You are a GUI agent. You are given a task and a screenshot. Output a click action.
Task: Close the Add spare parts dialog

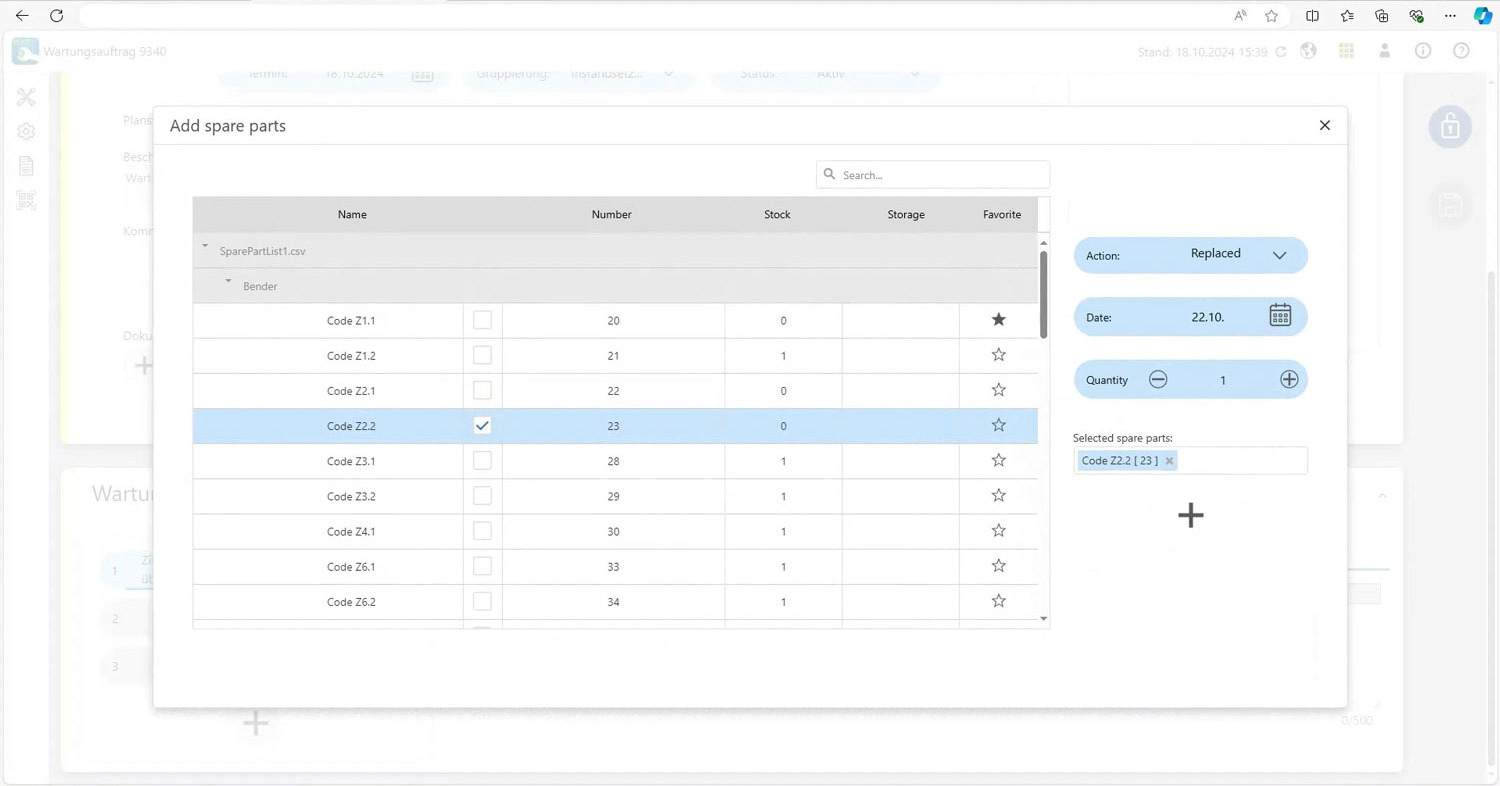click(x=1325, y=126)
